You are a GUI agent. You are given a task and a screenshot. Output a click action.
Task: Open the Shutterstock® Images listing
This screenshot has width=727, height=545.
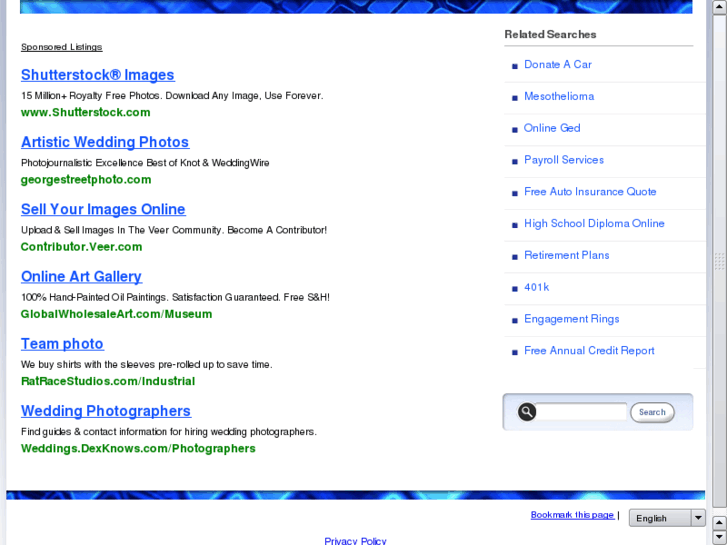click(97, 75)
